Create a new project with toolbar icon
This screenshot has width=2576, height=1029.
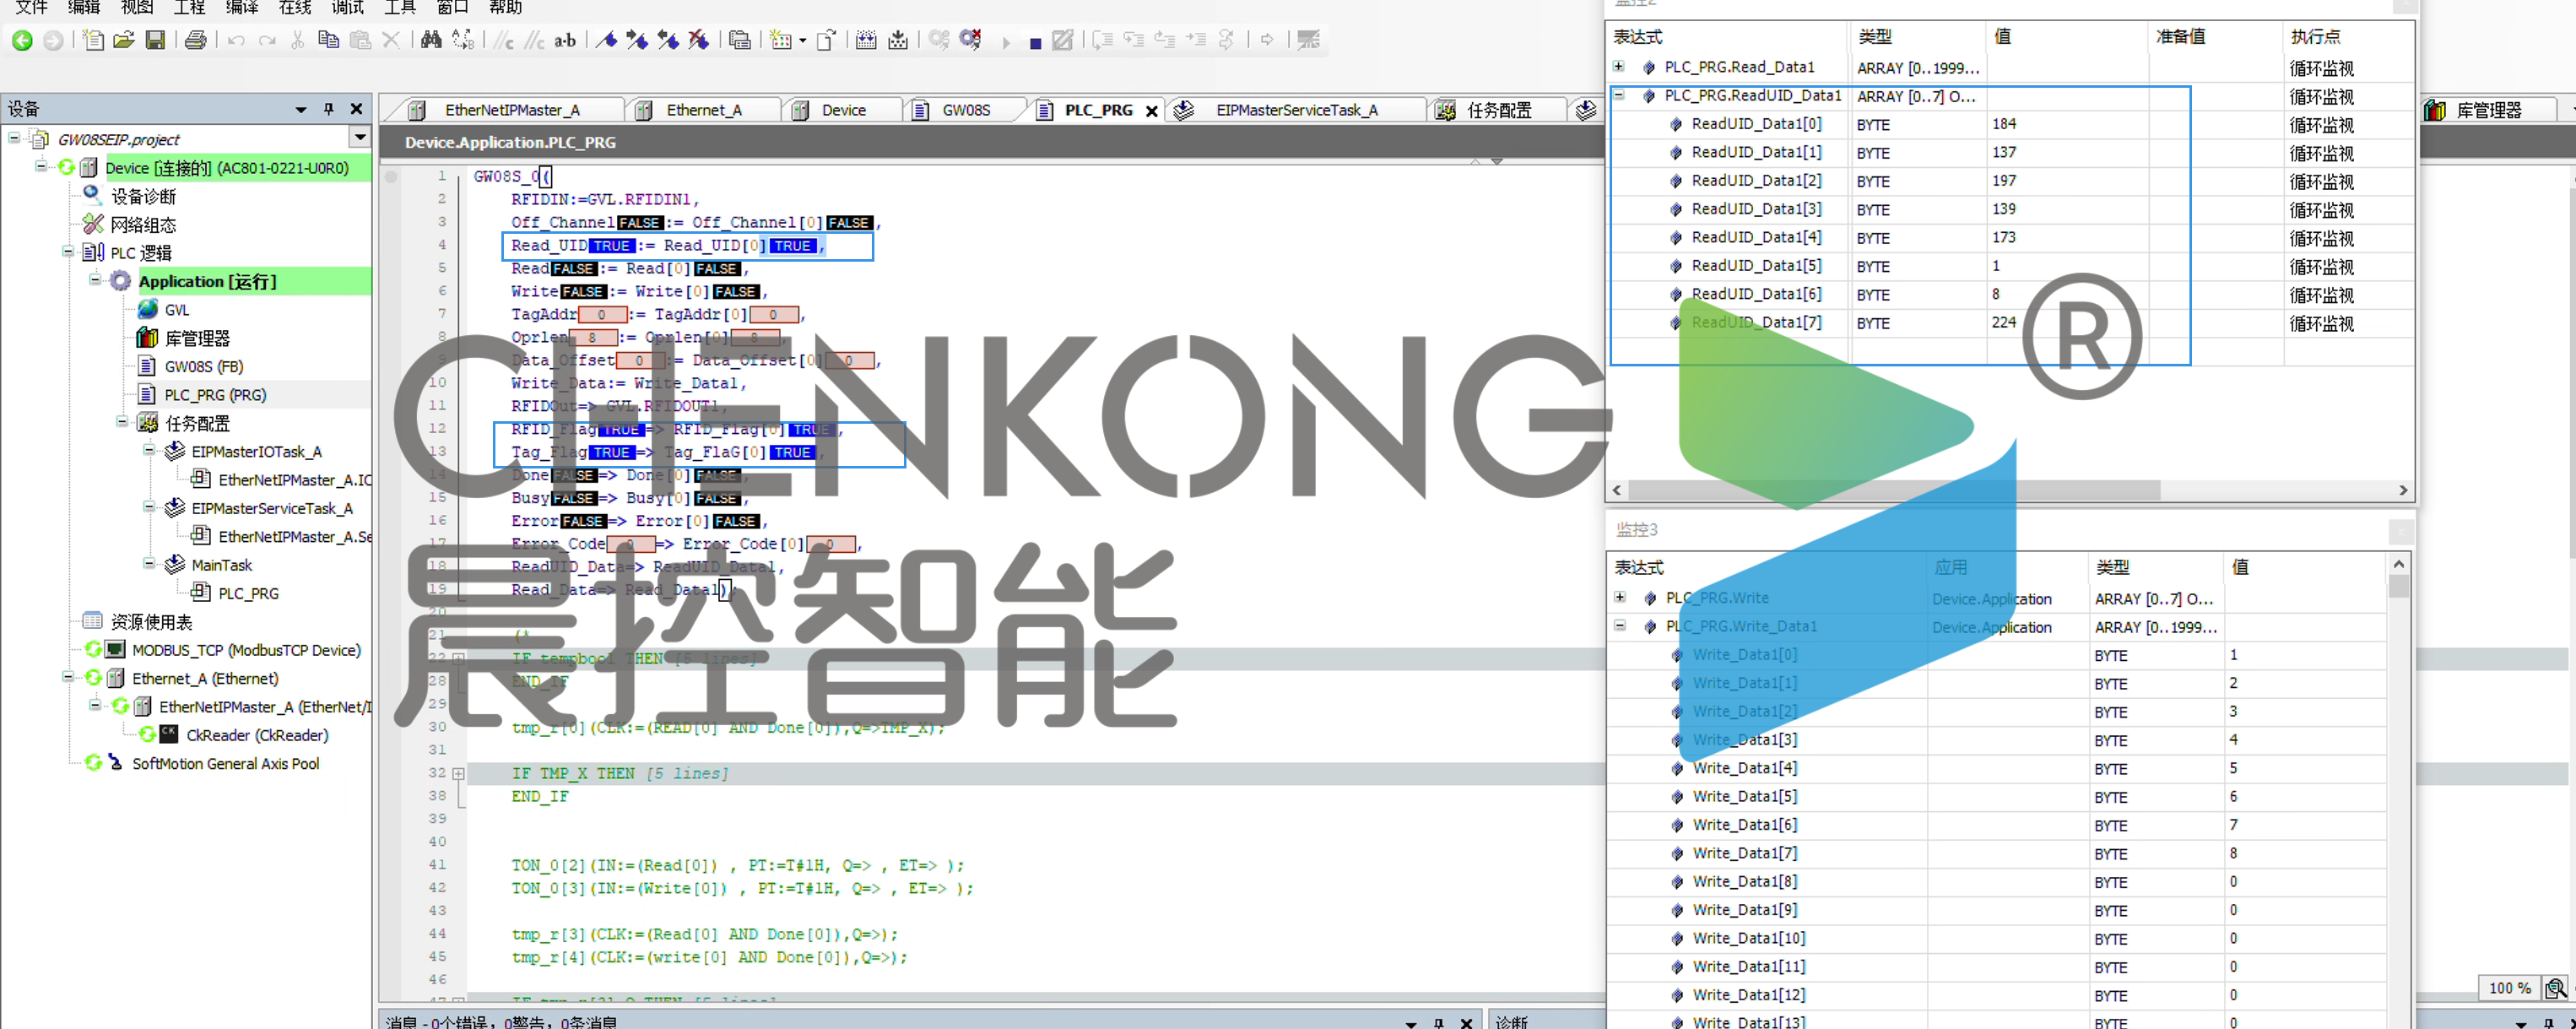93,40
